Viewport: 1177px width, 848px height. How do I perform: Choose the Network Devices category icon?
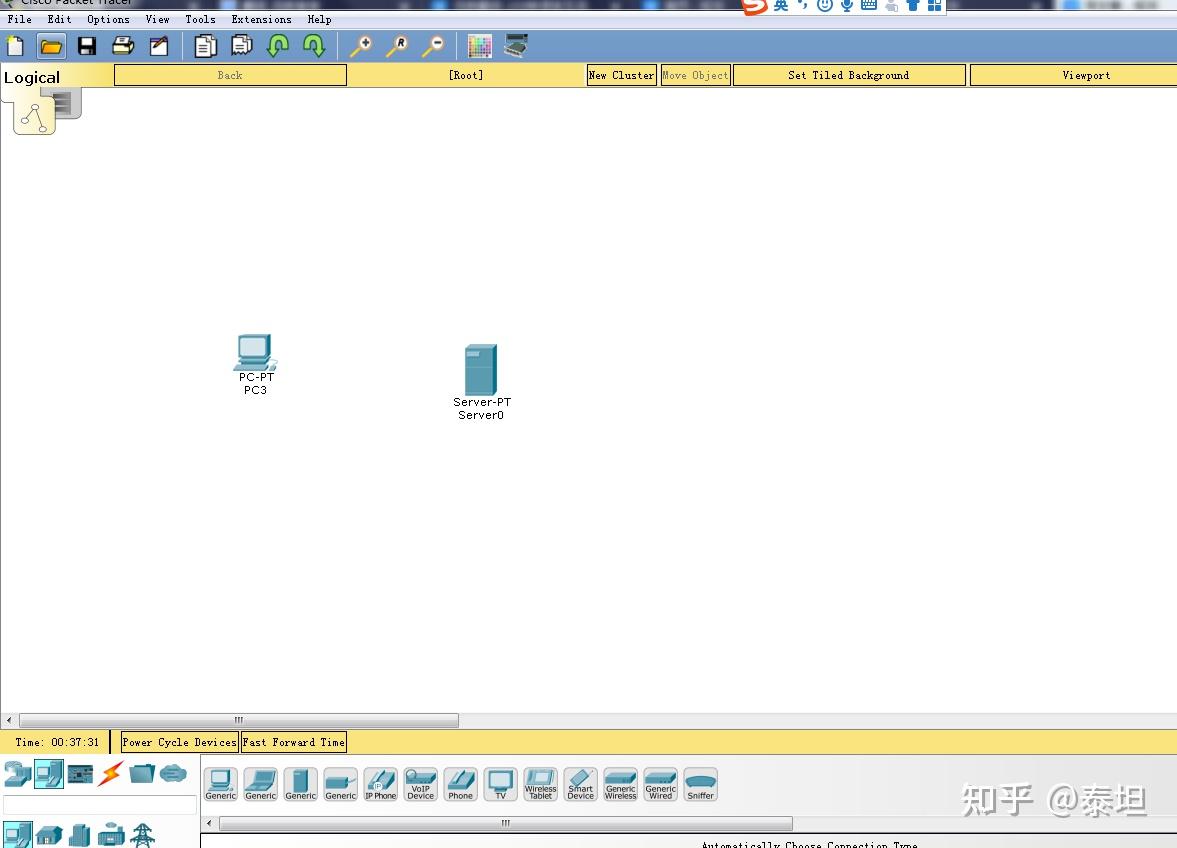(x=17, y=774)
